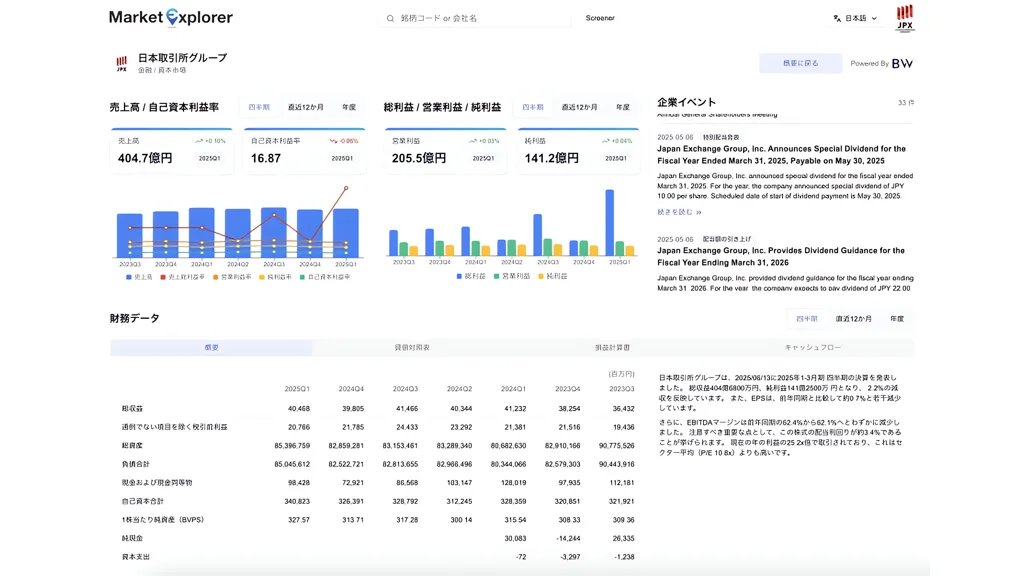Click the 40,468 revenue value for 2025Q1

299,409
